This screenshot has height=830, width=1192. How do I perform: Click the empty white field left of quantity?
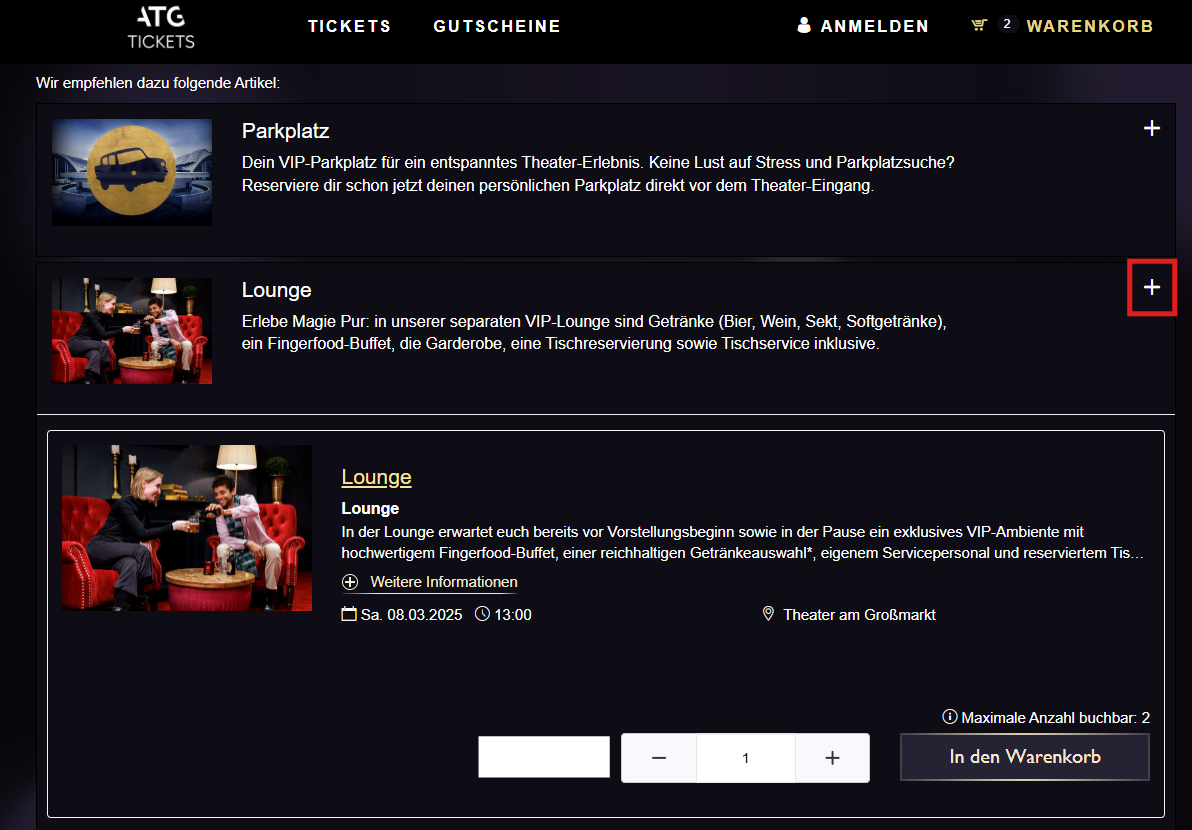[544, 757]
